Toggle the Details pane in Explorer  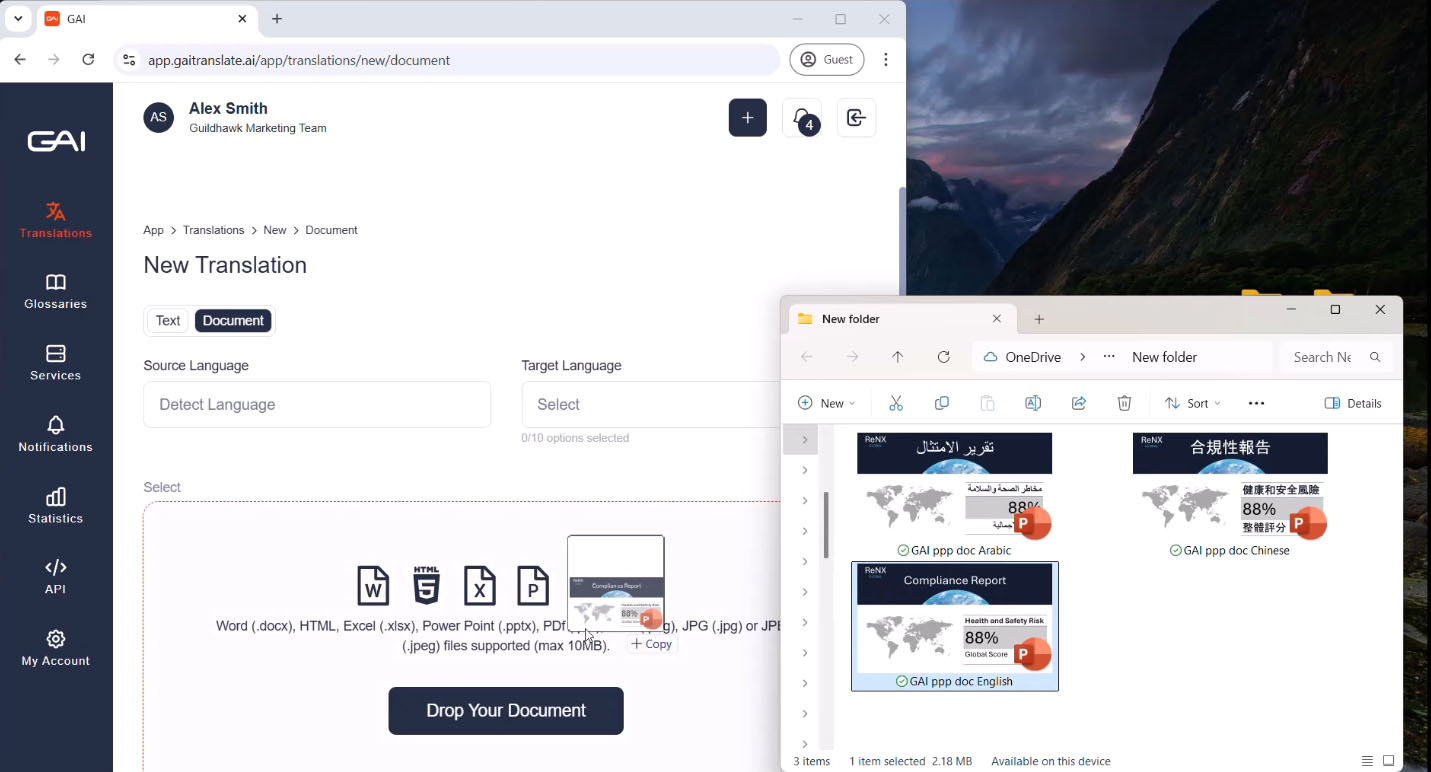(1353, 403)
